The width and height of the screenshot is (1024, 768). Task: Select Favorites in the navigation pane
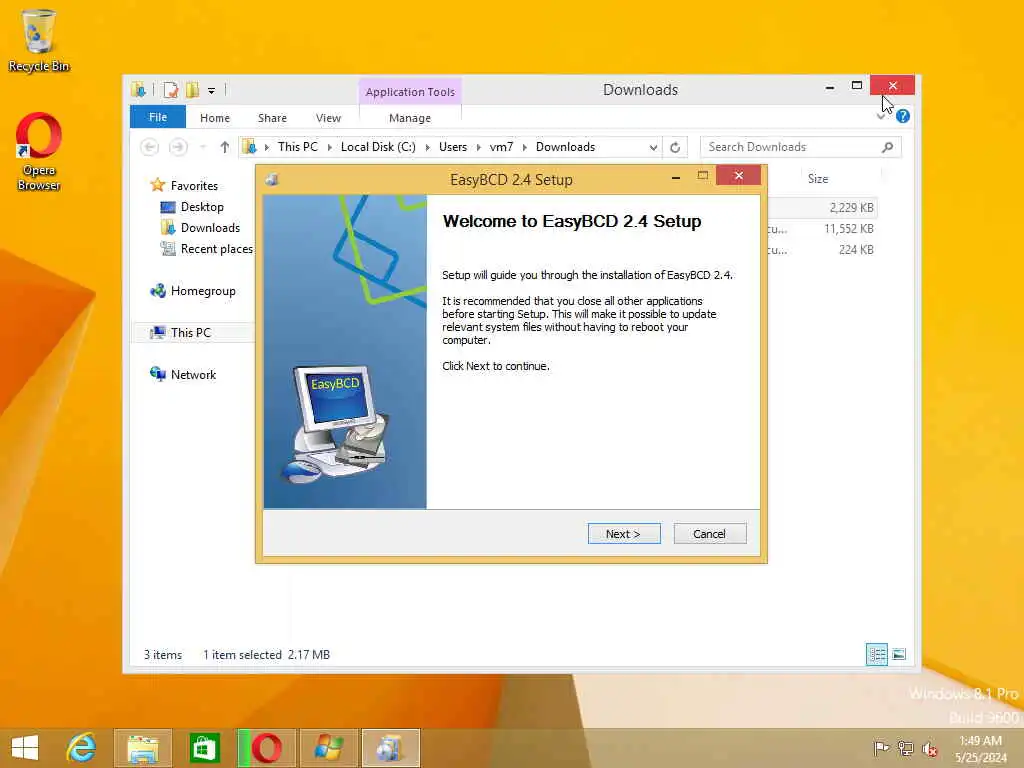pyautogui.click(x=194, y=185)
